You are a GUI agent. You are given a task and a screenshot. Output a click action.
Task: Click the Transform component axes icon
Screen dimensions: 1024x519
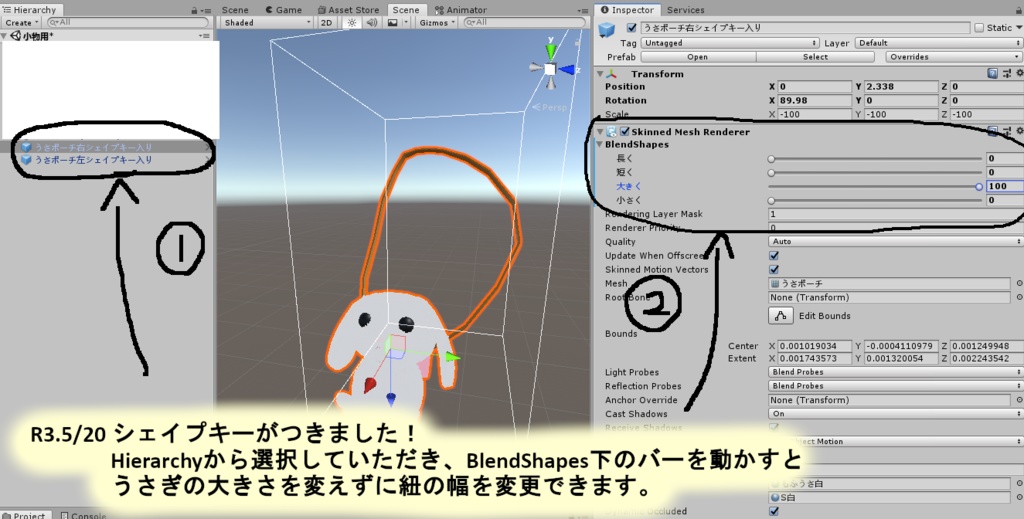(x=611, y=74)
